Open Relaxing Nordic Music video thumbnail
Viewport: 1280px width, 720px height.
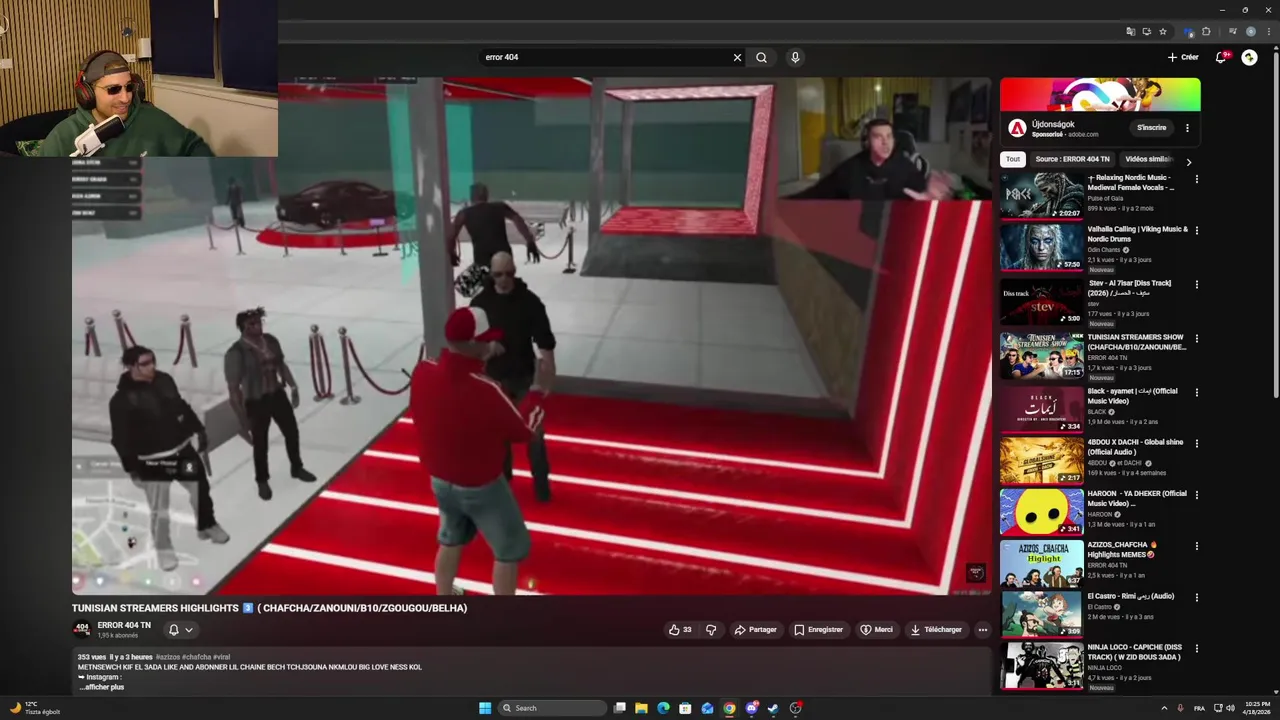click(1042, 195)
